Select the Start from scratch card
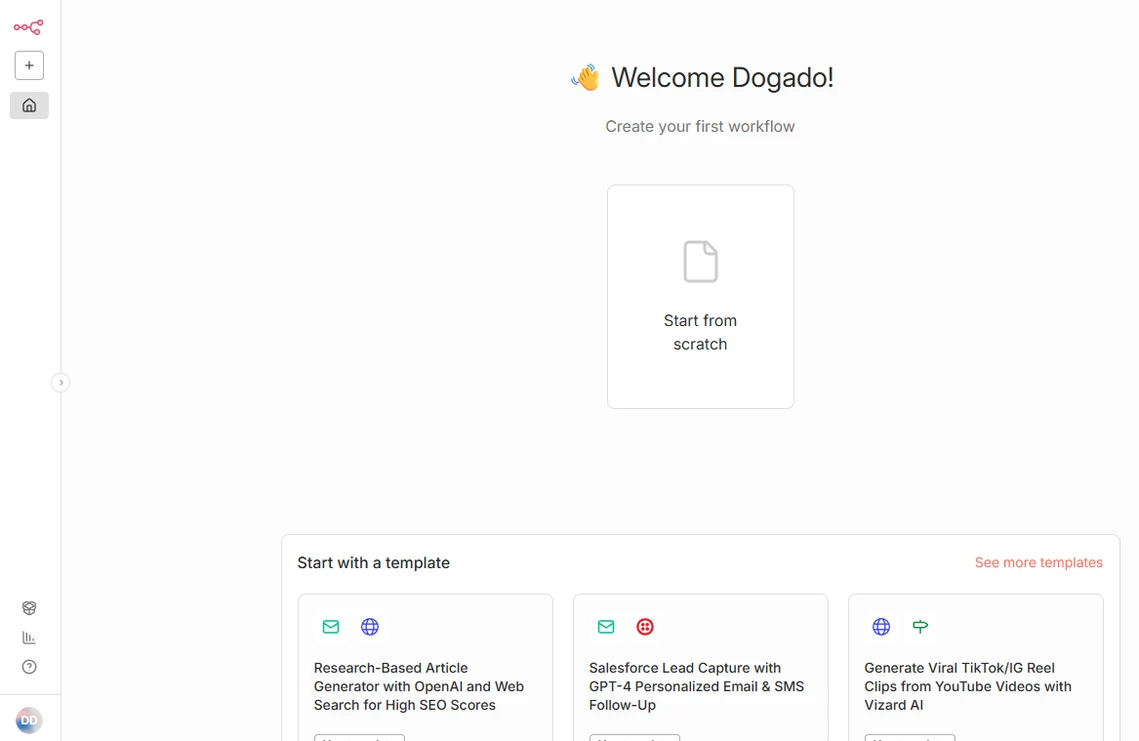 (700, 296)
